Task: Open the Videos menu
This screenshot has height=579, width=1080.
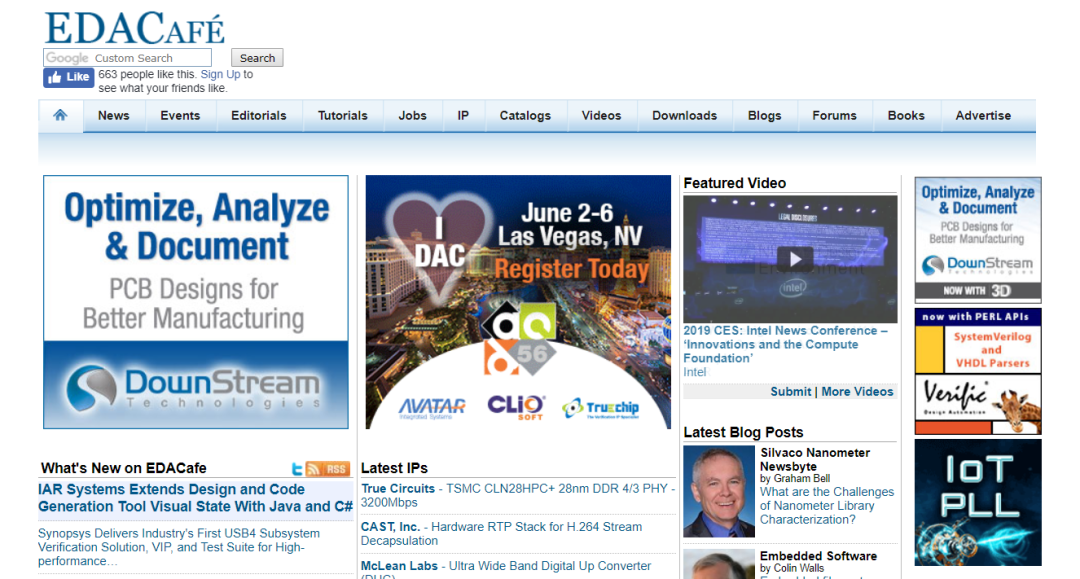Action: click(x=601, y=116)
